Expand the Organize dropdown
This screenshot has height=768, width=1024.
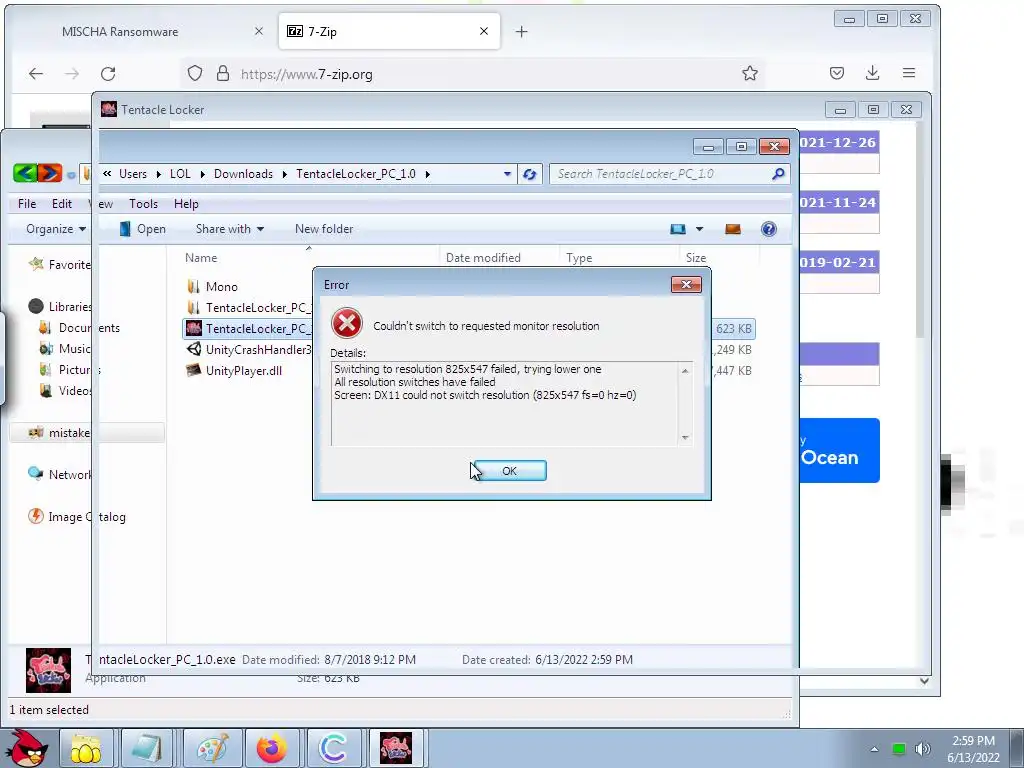tap(56, 229)
